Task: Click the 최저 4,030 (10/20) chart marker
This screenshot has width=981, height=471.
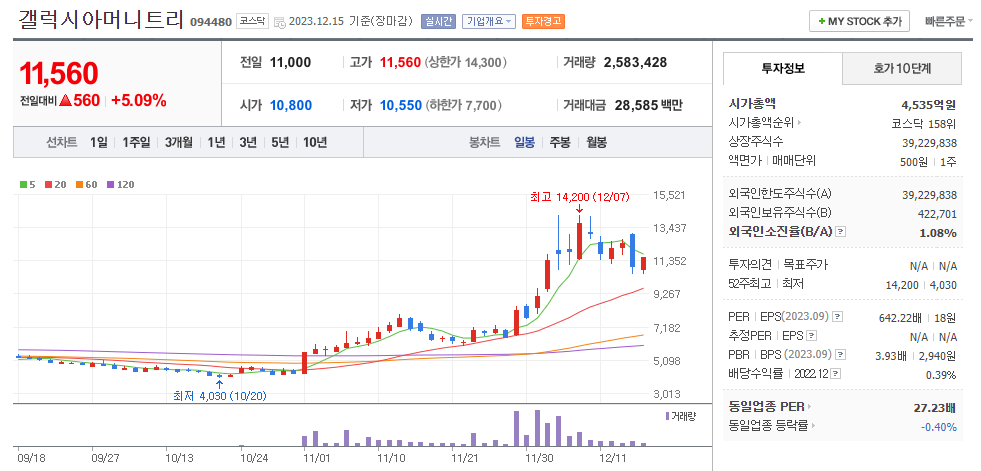Action: (x=220, y=395)
